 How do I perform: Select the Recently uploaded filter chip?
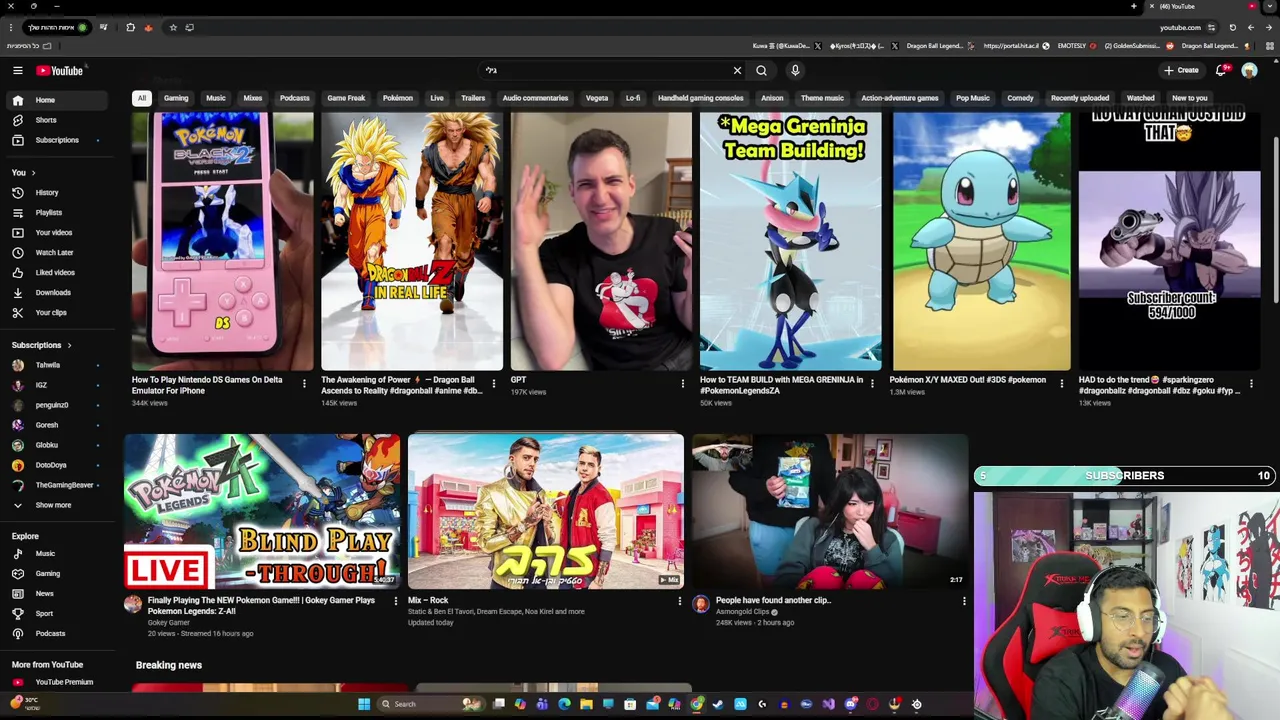(x=1080, y=98)
